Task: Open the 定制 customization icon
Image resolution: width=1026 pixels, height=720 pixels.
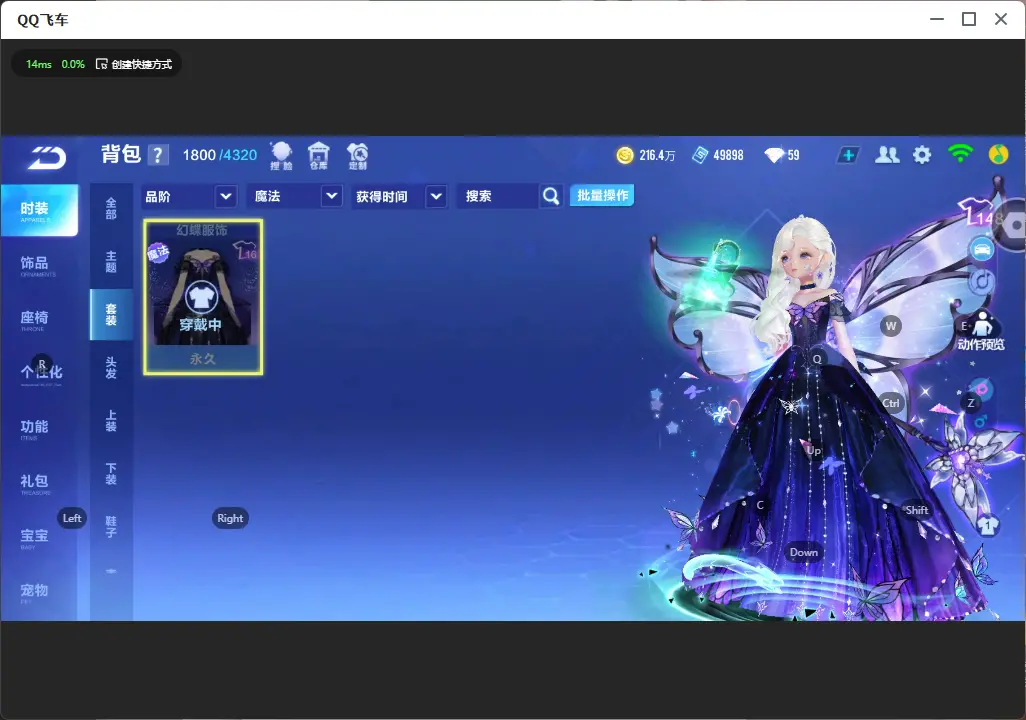Action: point(357,156)
